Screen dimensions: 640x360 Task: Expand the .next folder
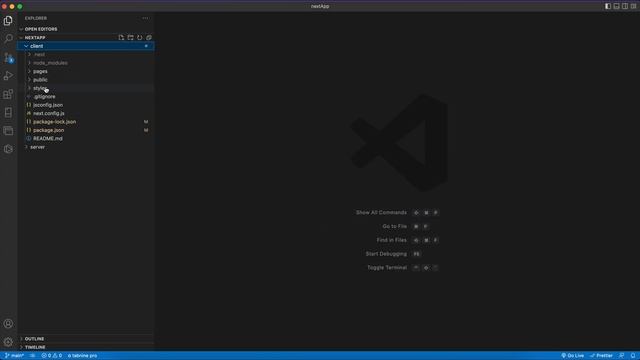(86, 55)
